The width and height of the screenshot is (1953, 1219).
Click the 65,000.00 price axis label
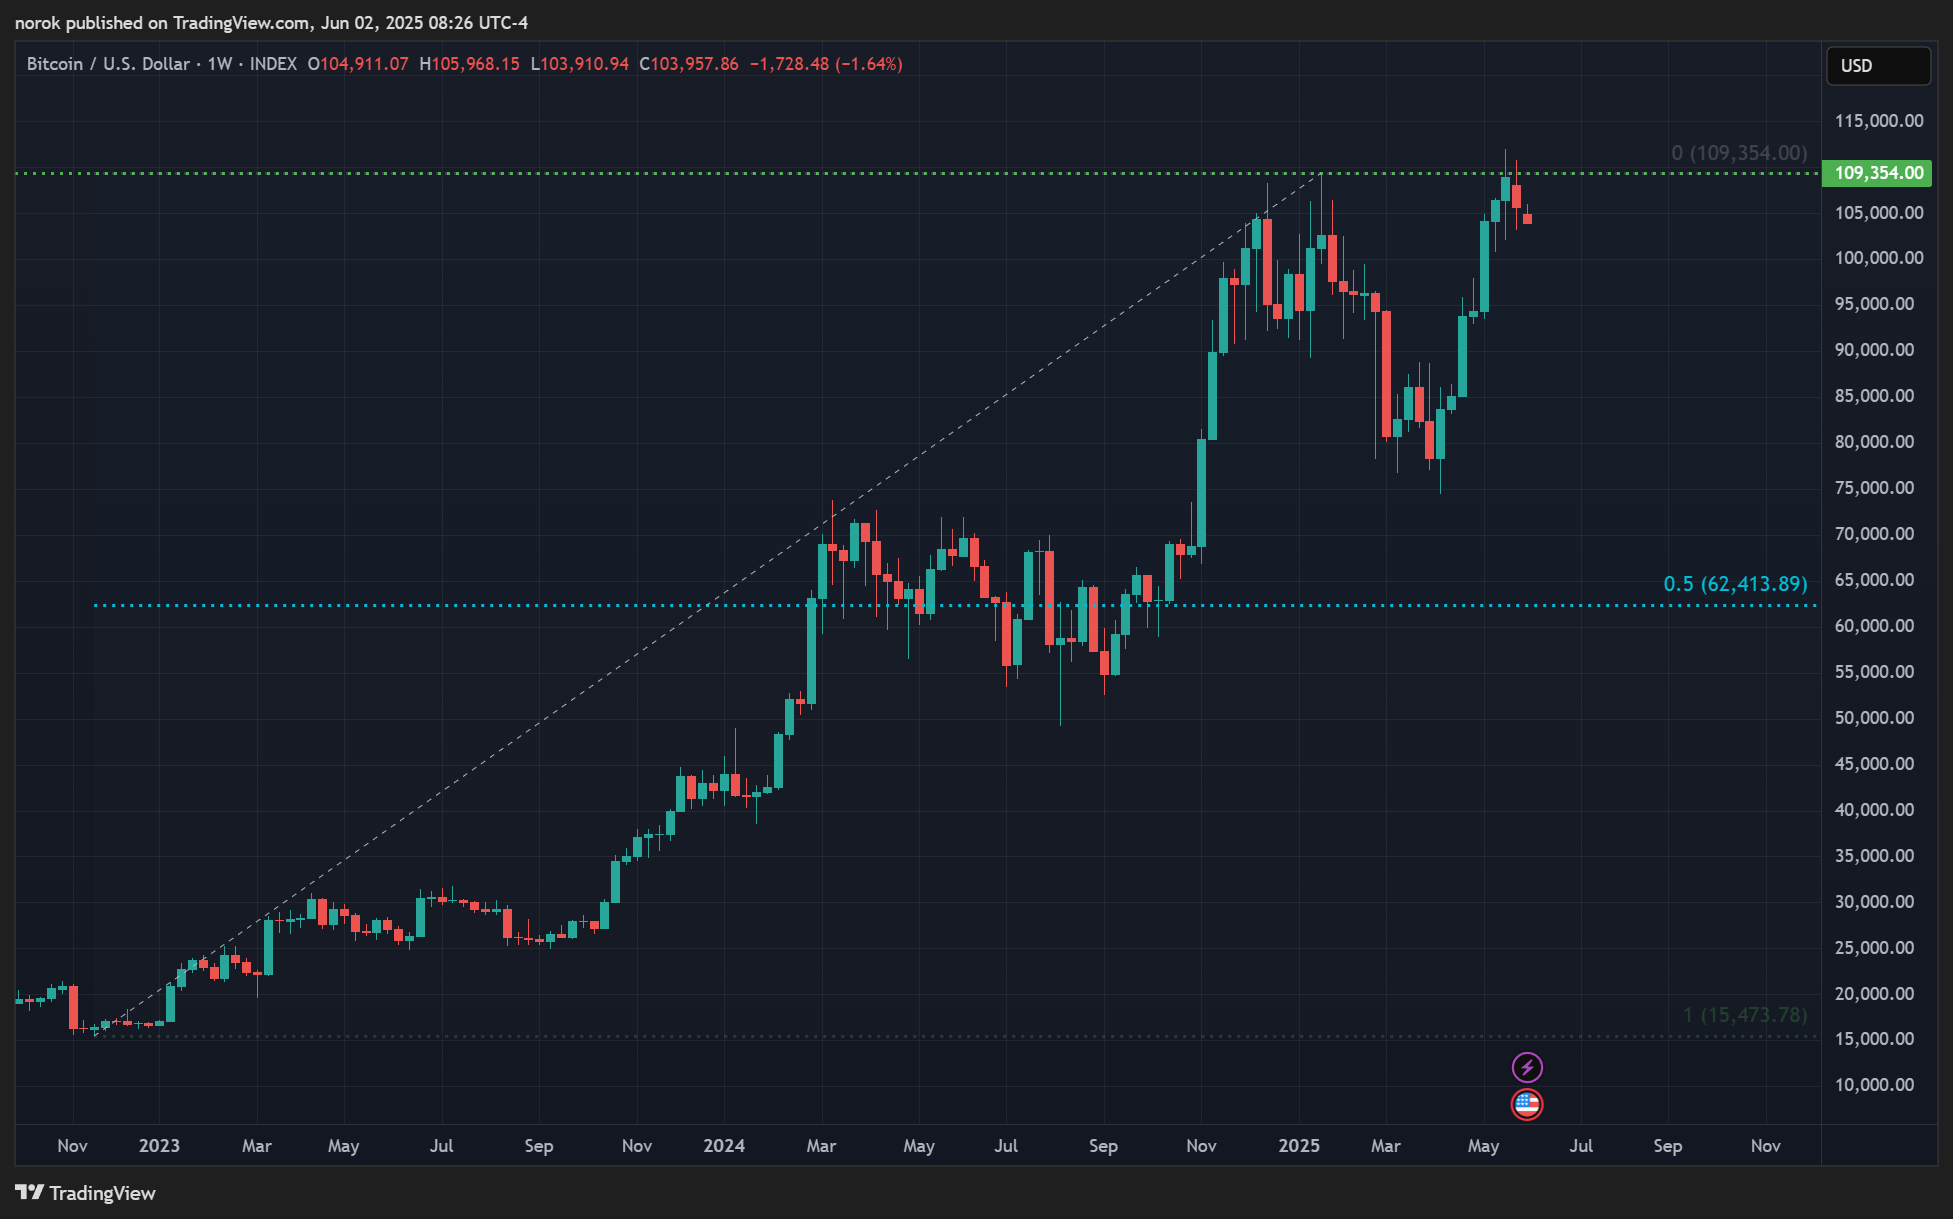(x=1874, y=580)
